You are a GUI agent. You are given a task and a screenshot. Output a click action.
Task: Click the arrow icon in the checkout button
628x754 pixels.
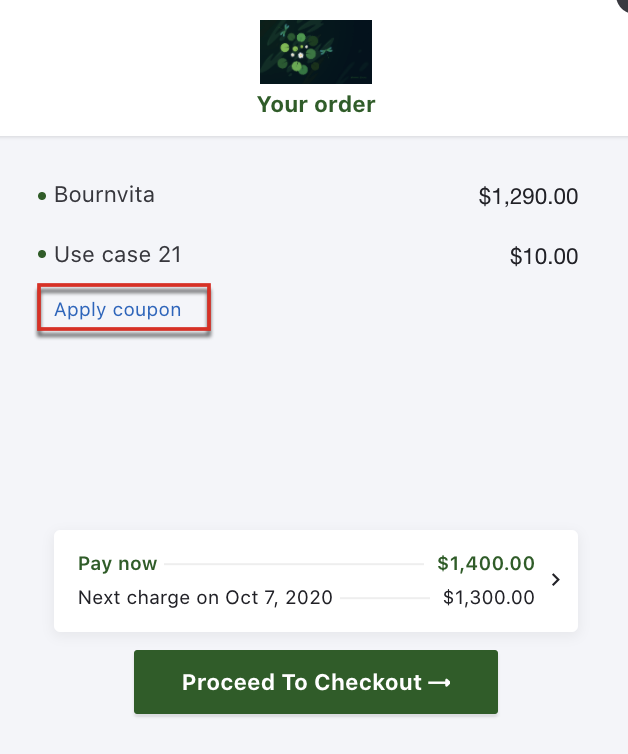tap(439, 683)
